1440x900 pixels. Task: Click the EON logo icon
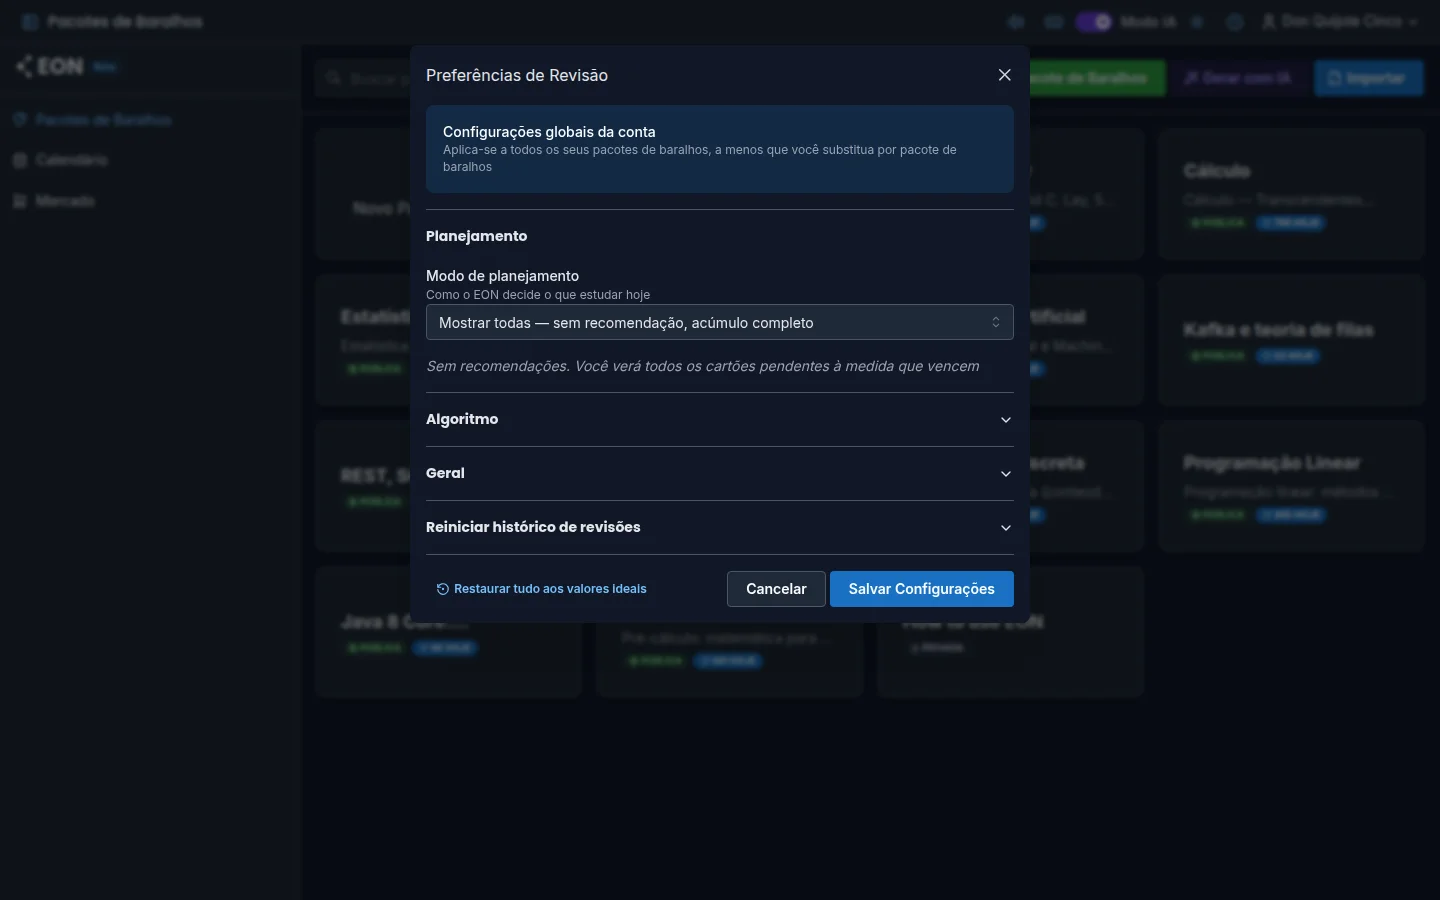[24, 66]
